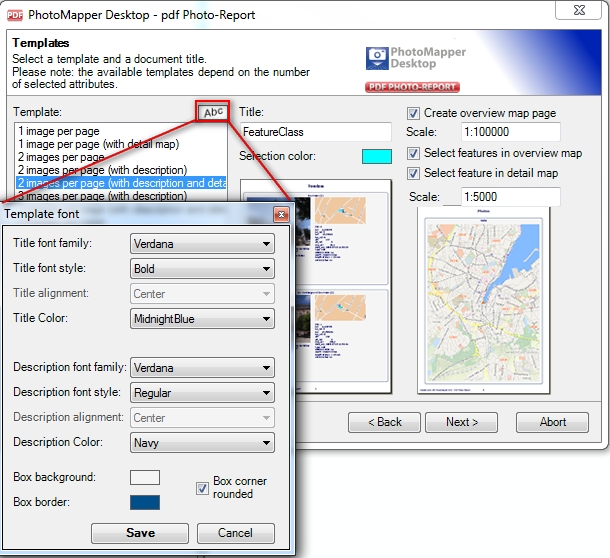Click the Save button

click(x=140, y=533)
